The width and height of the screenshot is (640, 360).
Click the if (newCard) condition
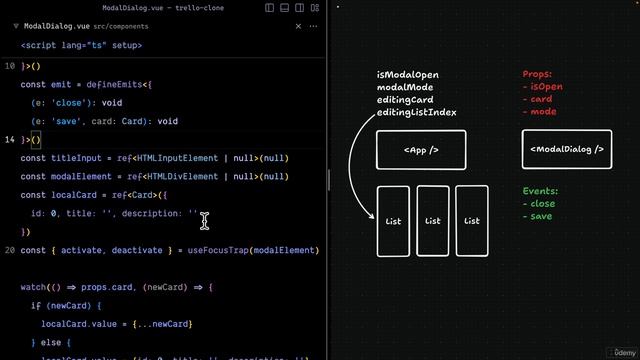coord(66,306)
